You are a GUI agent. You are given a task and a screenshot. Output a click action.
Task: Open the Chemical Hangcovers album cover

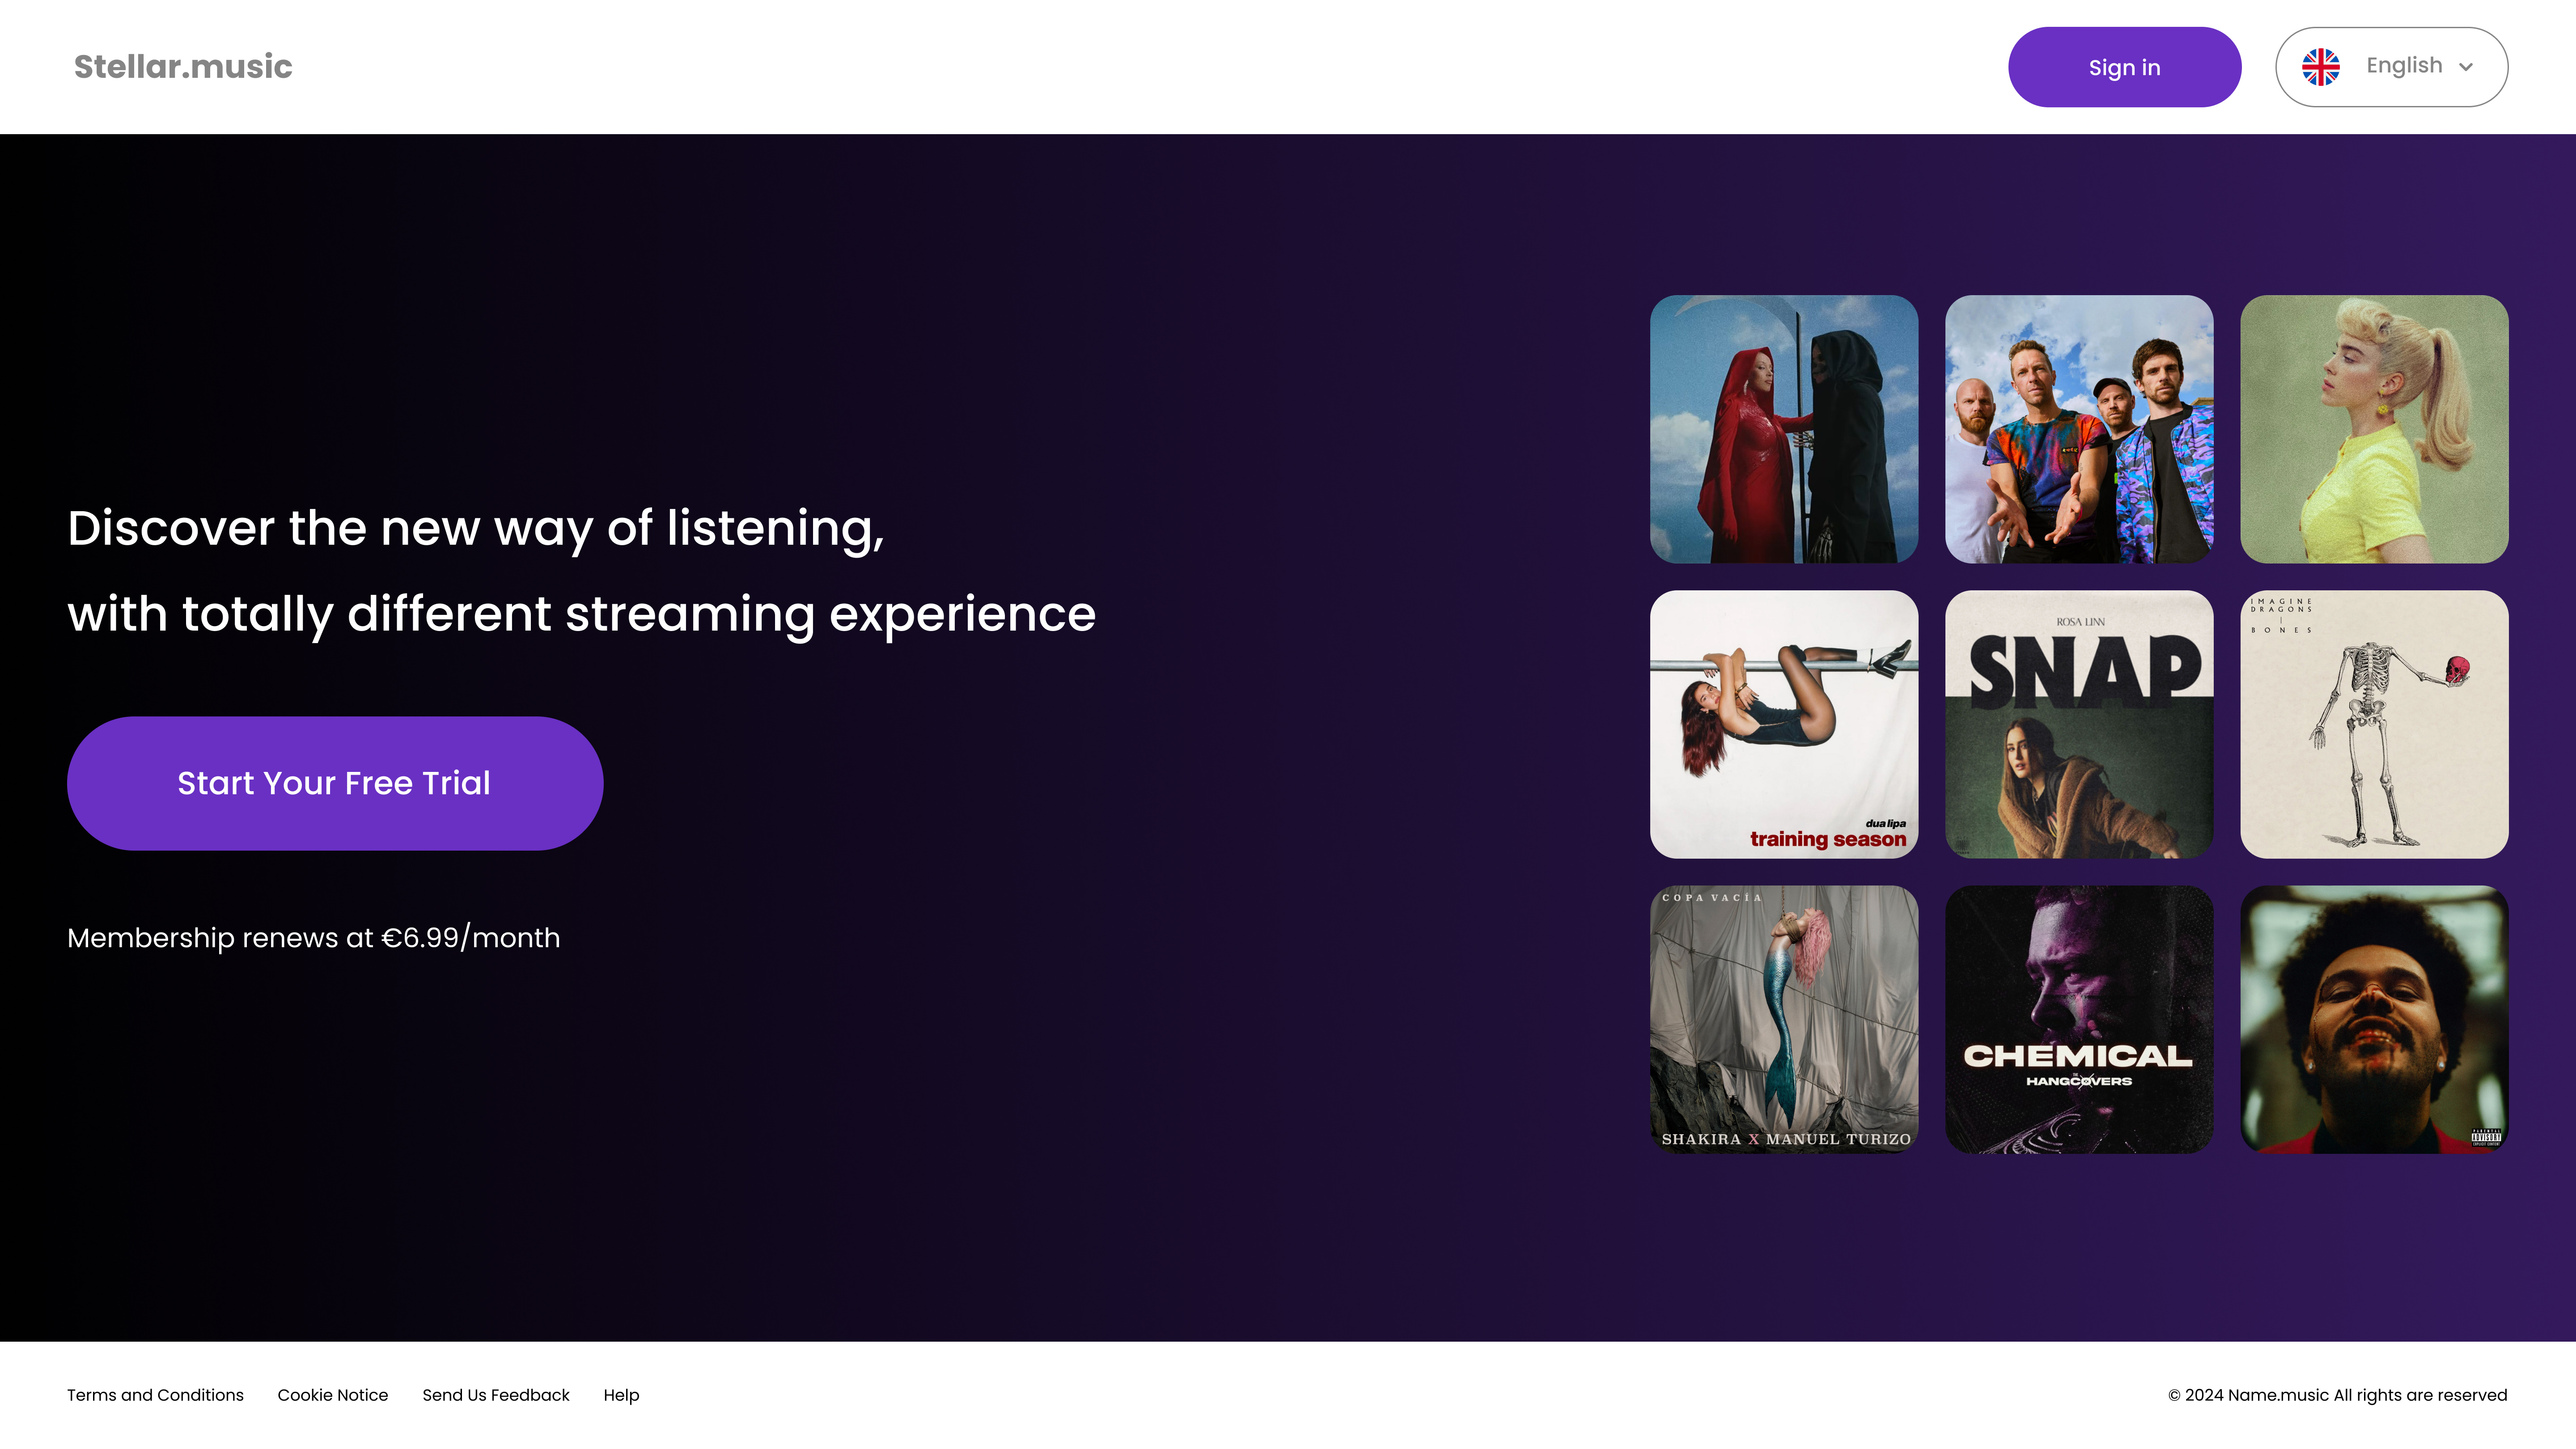pos(2079,1019)
